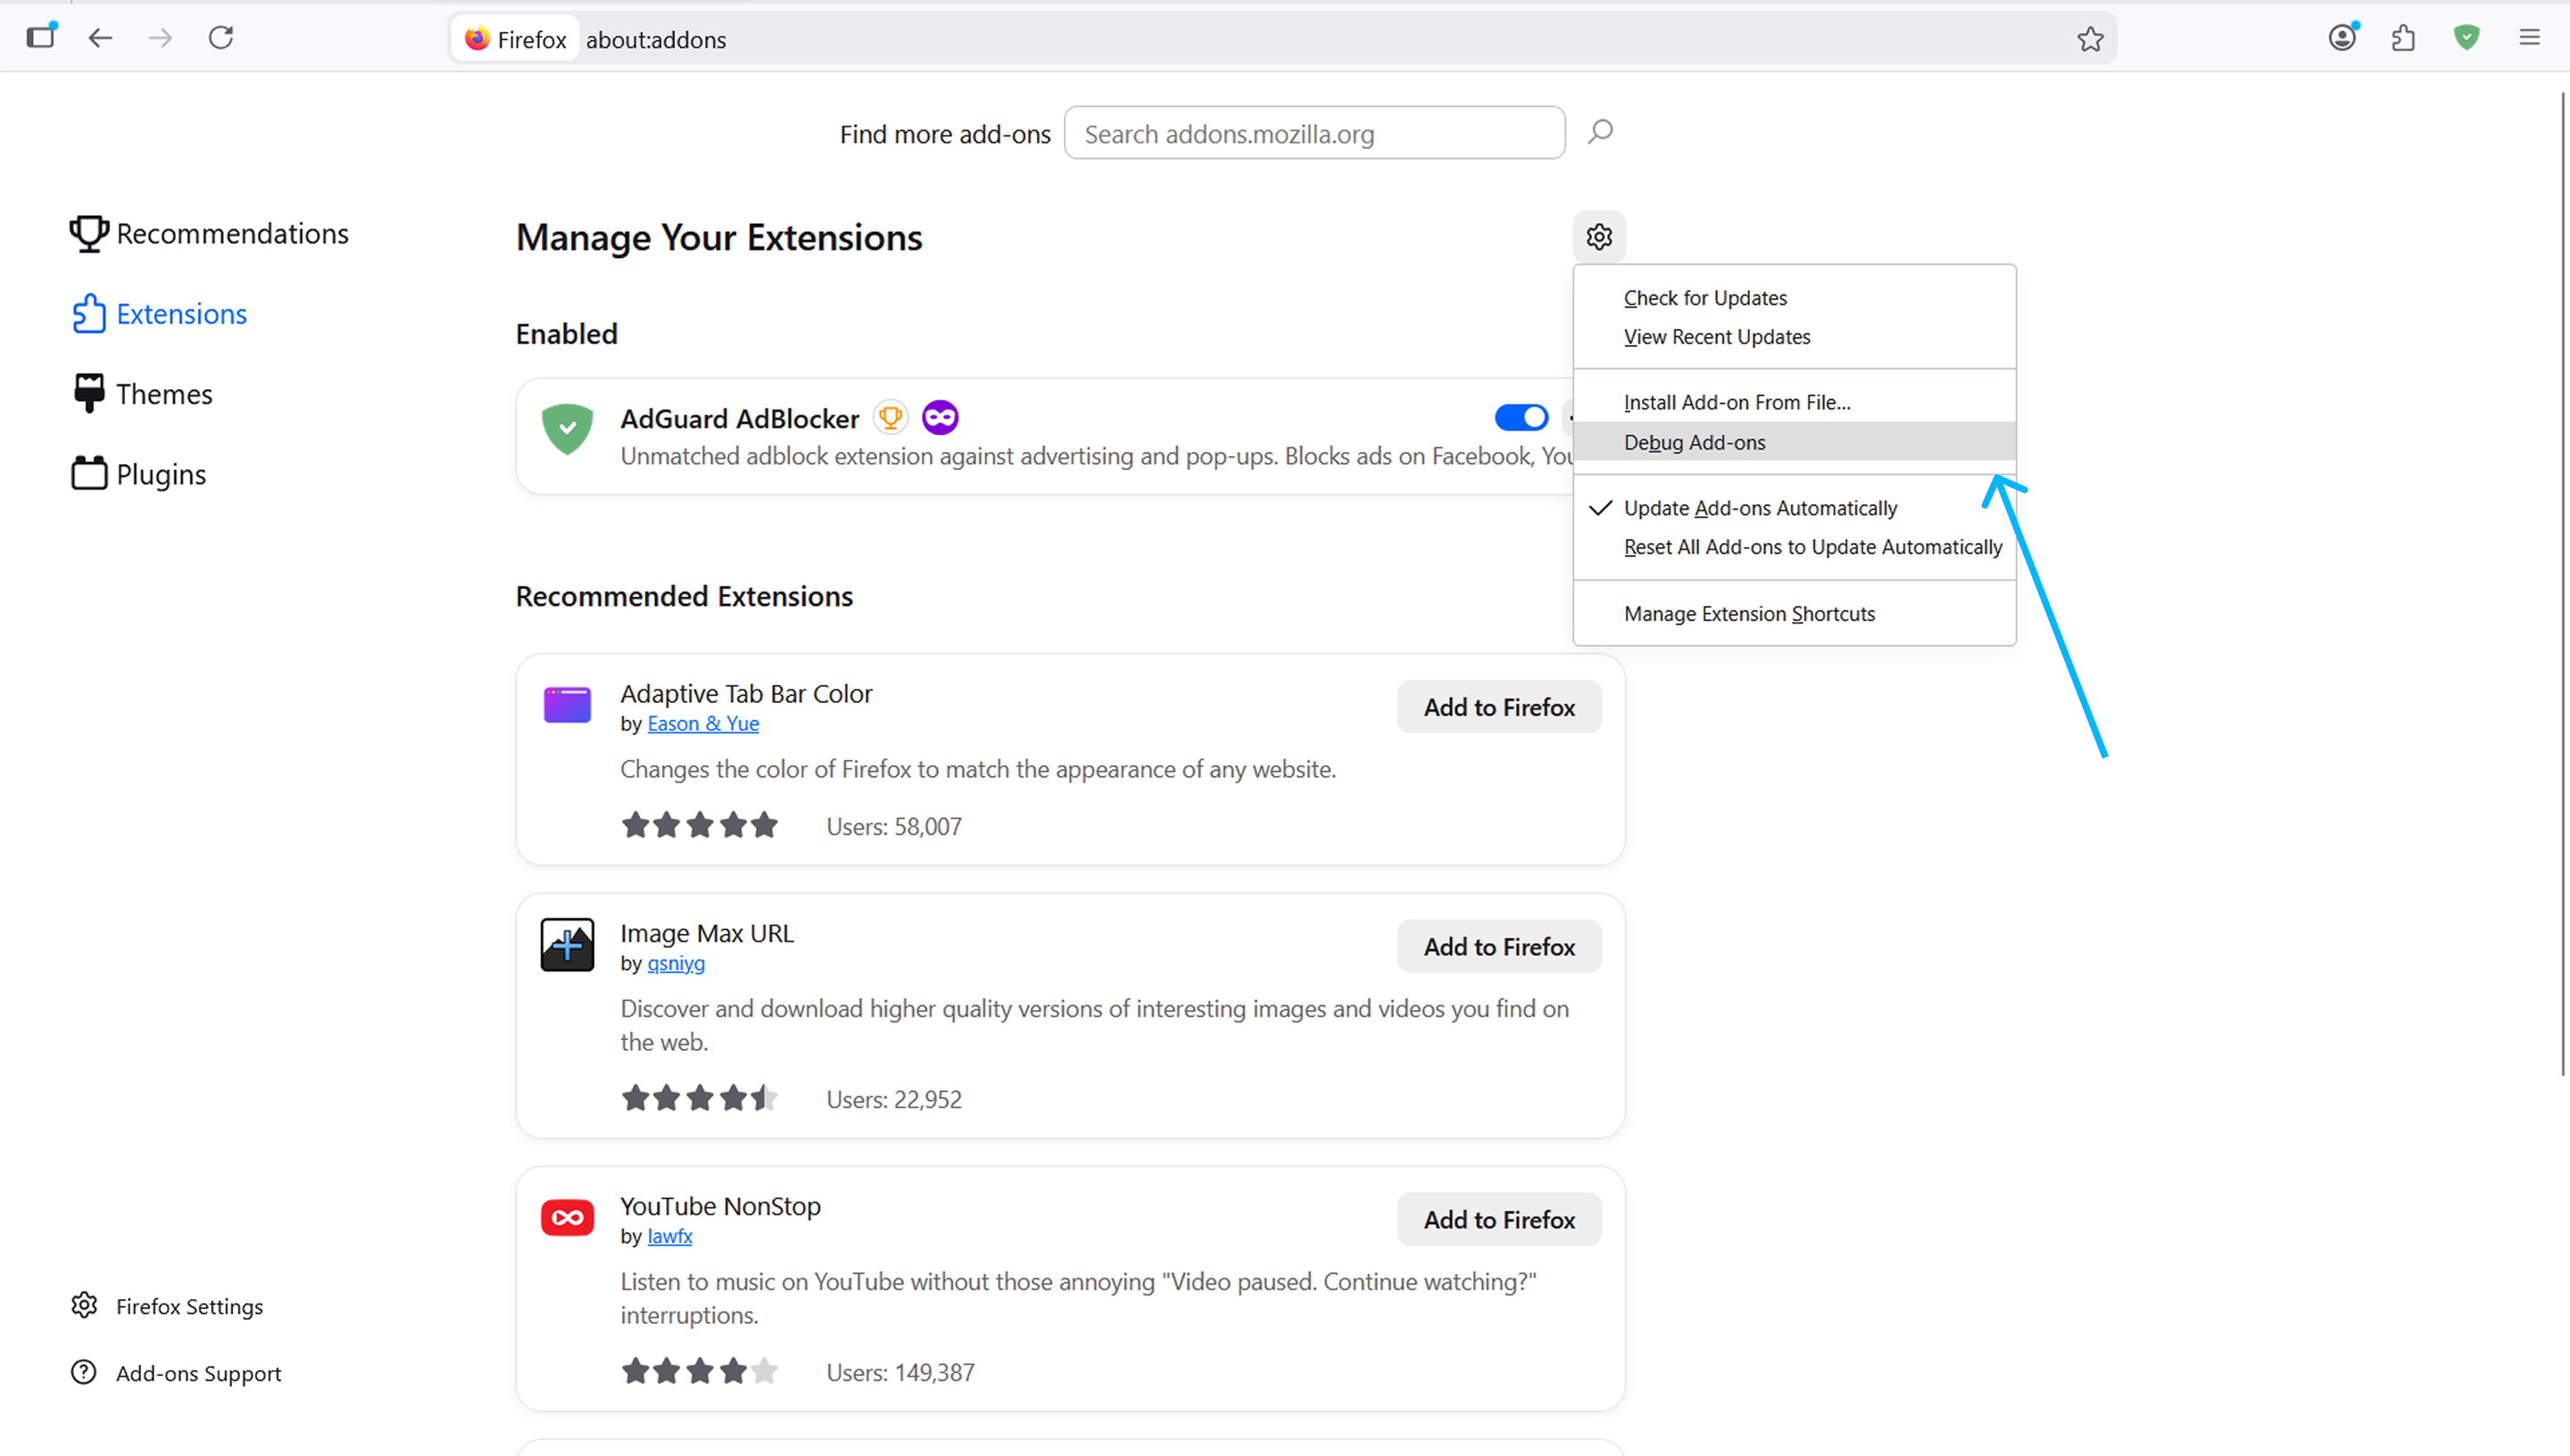Open the Recommendations section
This screenshot has height=1456, width=2570.
pos(209,234)
